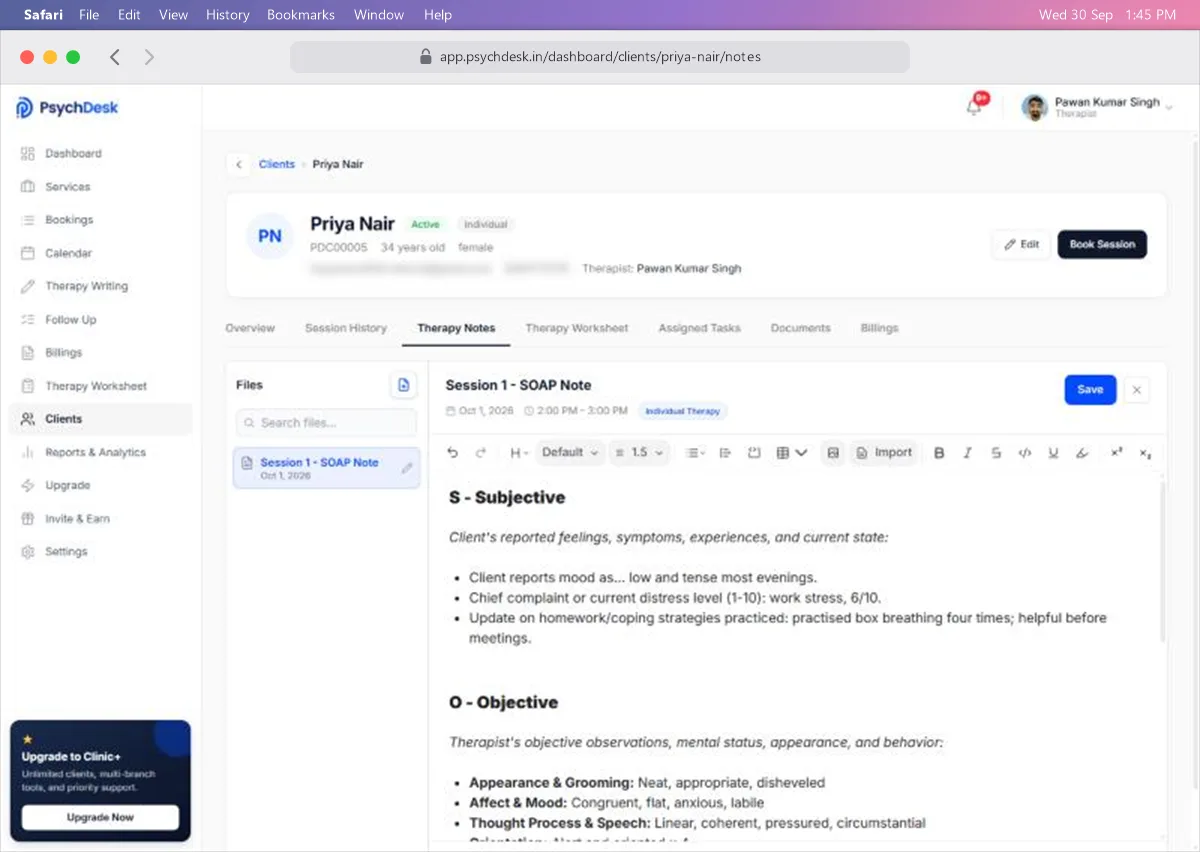Image resolution: width=1200 pixels, height=852 pixels.
Task: Open the File menu
Action: (x=89, y=15)
